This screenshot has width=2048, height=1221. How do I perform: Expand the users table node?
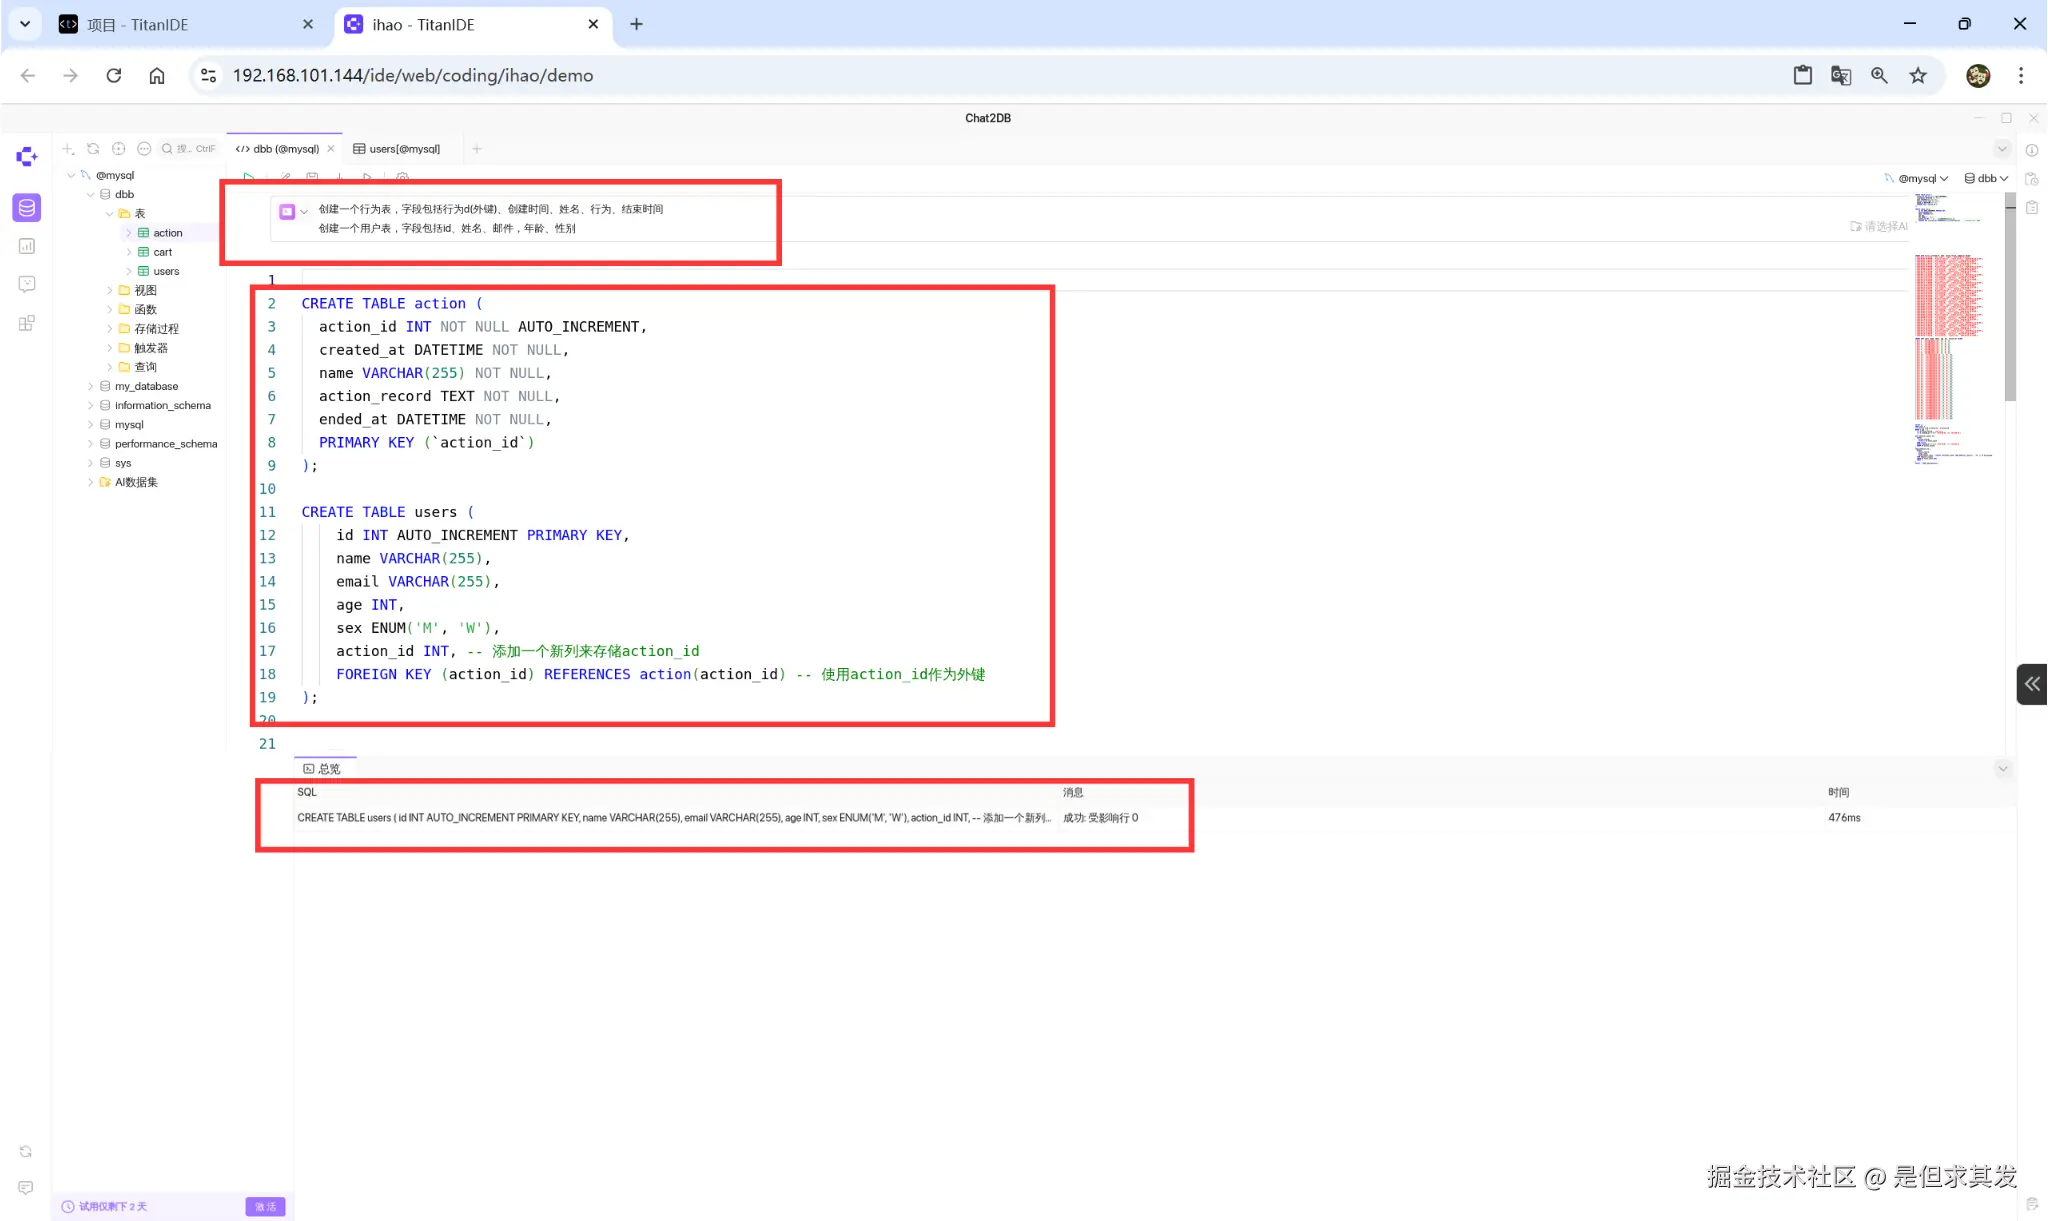pos(129,272)
